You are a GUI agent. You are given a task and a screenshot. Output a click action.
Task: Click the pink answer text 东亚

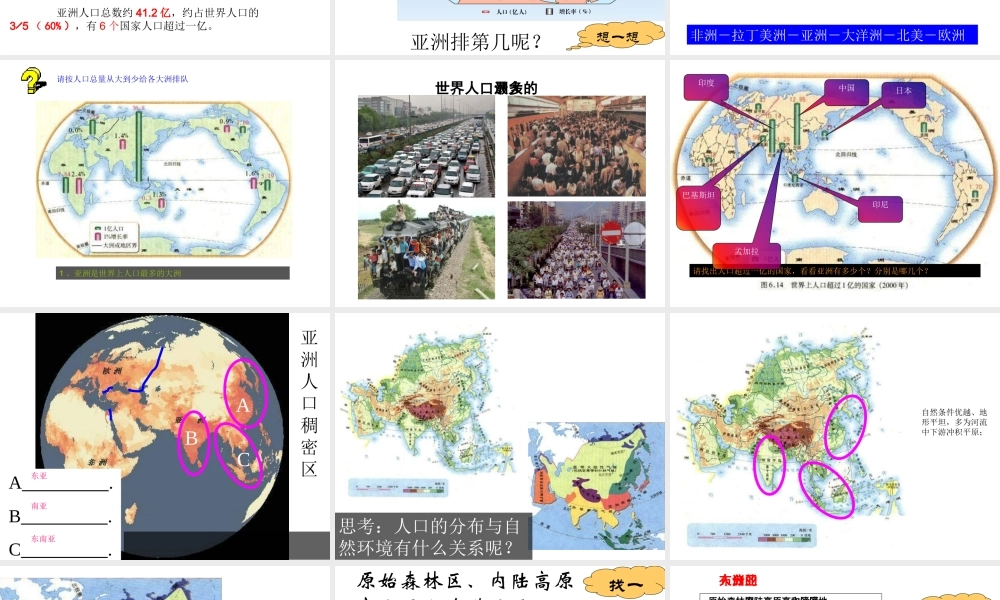tap(39, 476)
